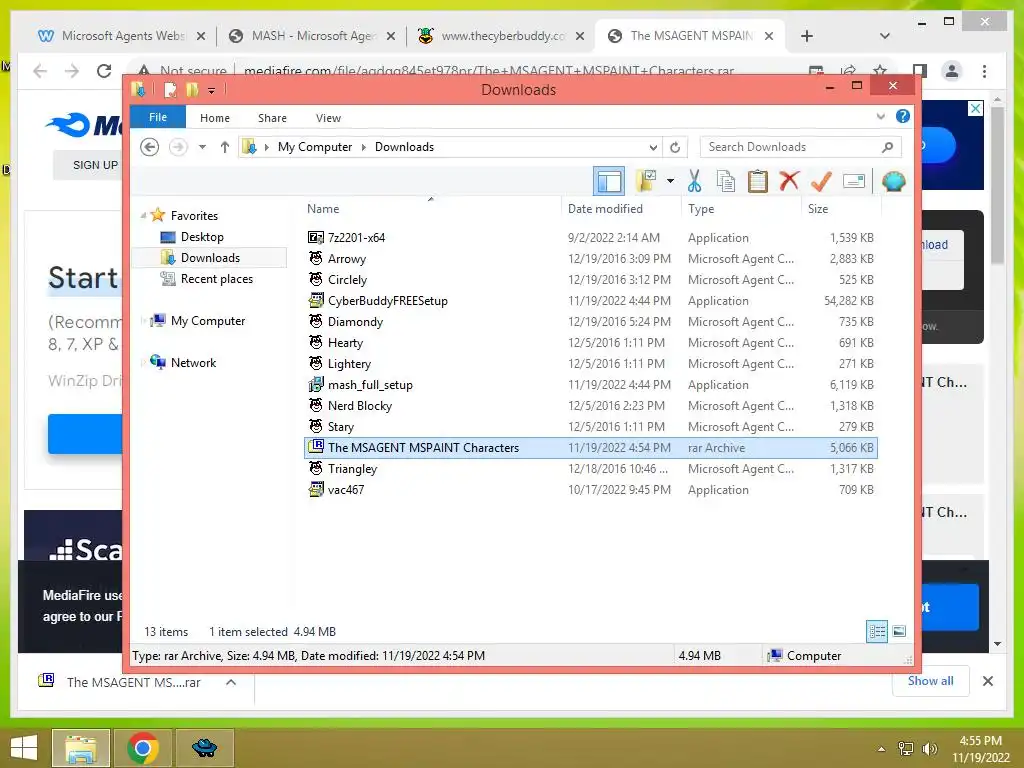Collapse the Favorites tree group
Screen dimensions: 1024x768
(143, 215)
